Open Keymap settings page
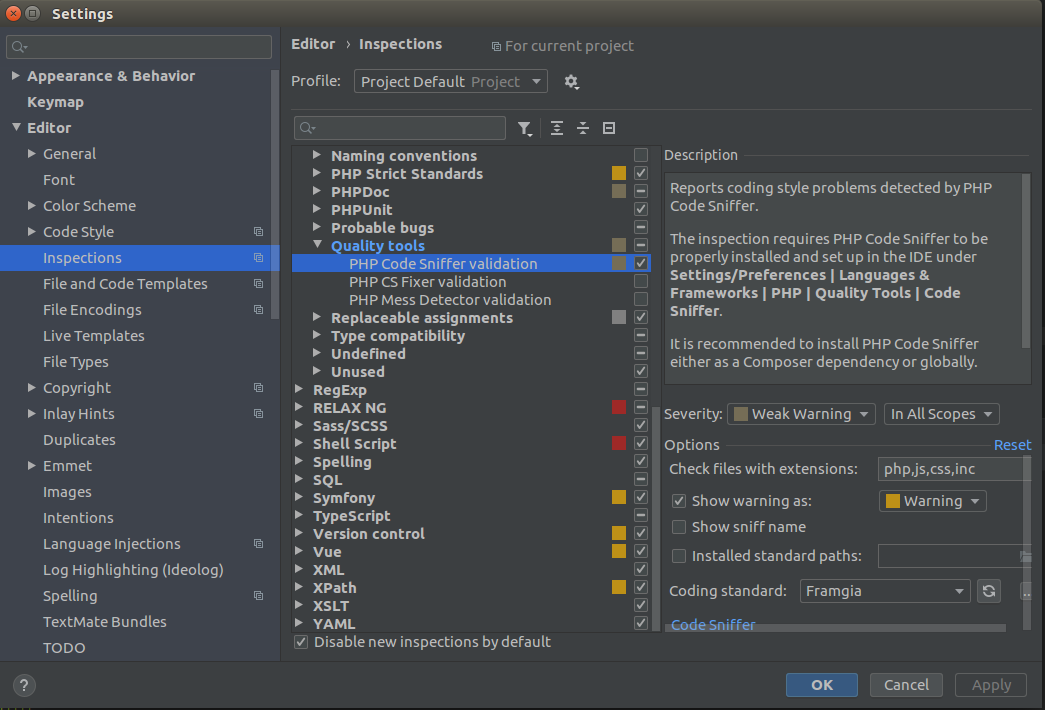 coord(55,102)
